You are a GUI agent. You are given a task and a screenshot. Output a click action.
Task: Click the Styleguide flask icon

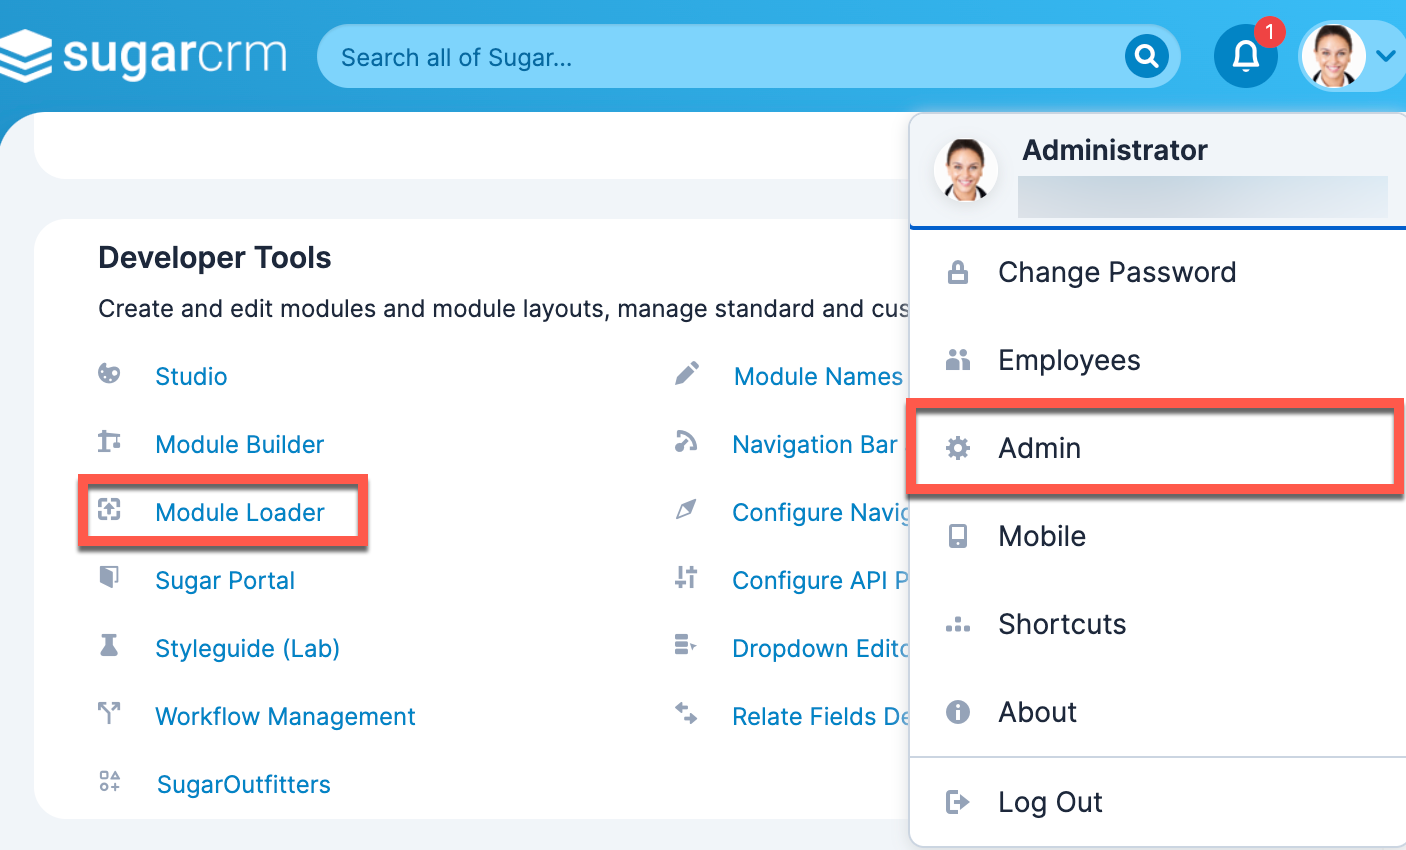click(109, 645)
